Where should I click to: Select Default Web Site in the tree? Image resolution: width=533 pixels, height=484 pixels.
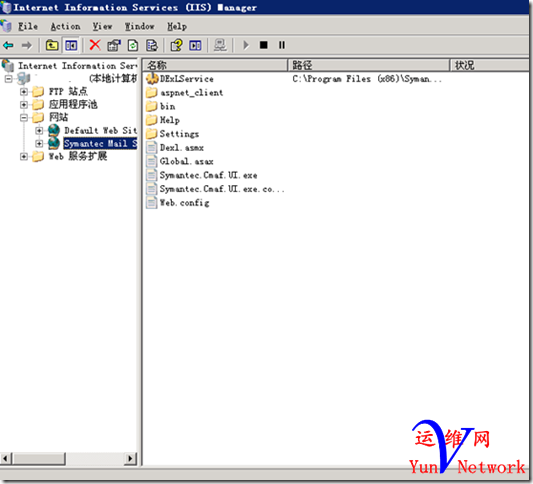pyautogui.click(x=100, y=131)
